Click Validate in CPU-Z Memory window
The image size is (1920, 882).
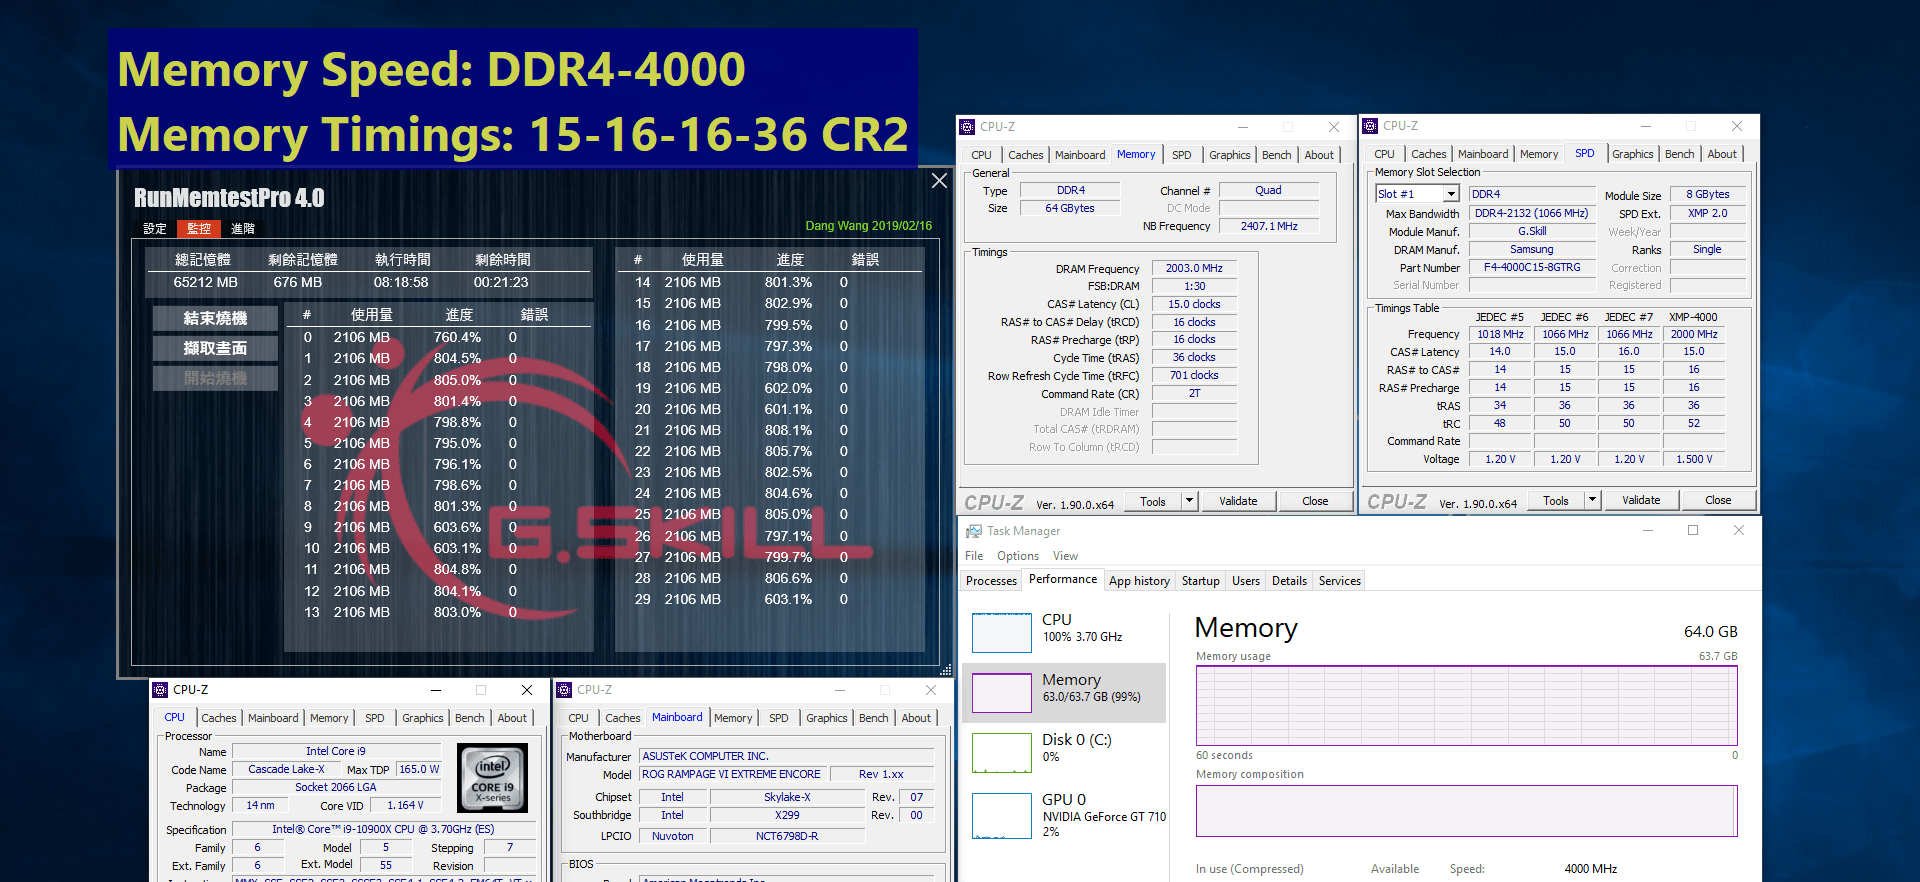point(1238,501)
